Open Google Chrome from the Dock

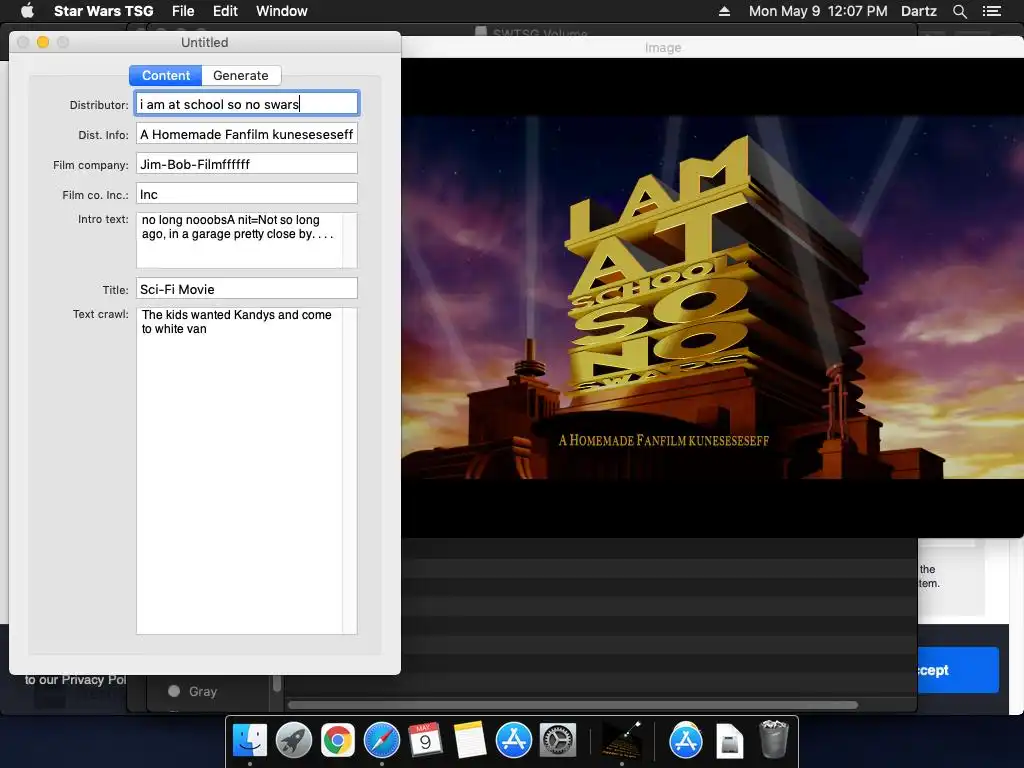338,741
